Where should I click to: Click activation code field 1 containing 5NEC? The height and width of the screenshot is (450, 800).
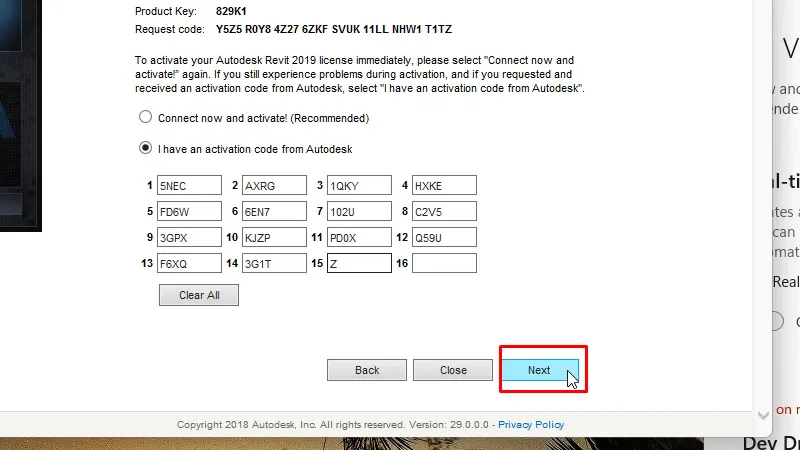click(189, 186)
